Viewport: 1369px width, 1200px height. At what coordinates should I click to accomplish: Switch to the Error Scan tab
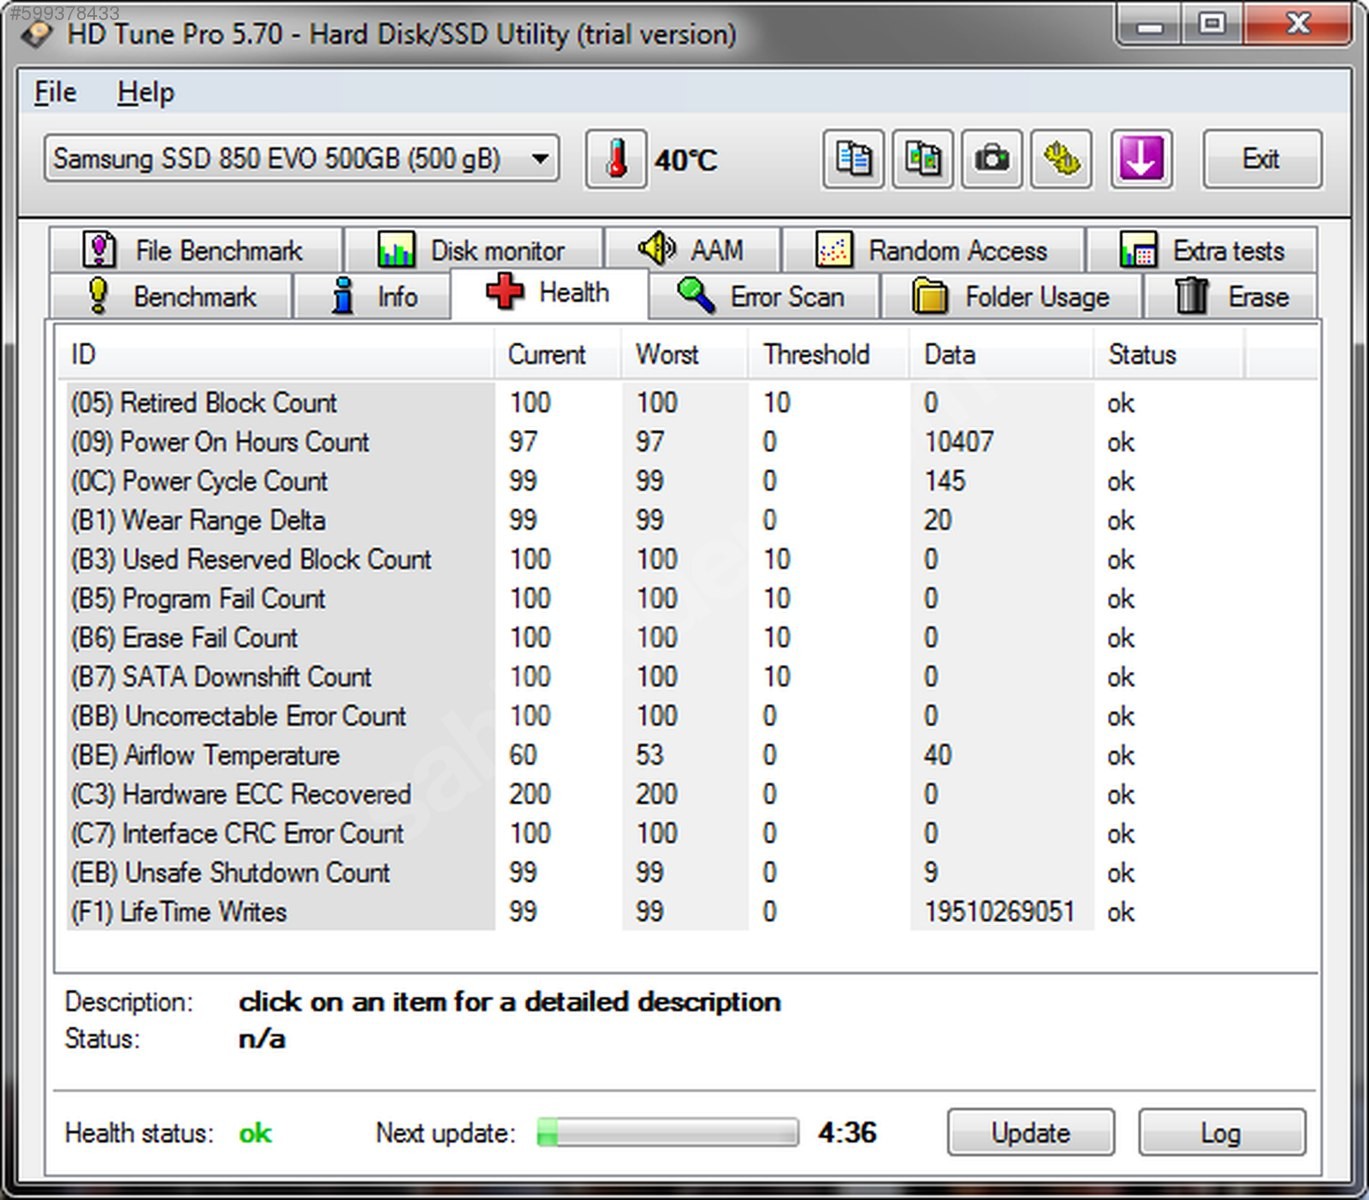[x=764, y=296]
